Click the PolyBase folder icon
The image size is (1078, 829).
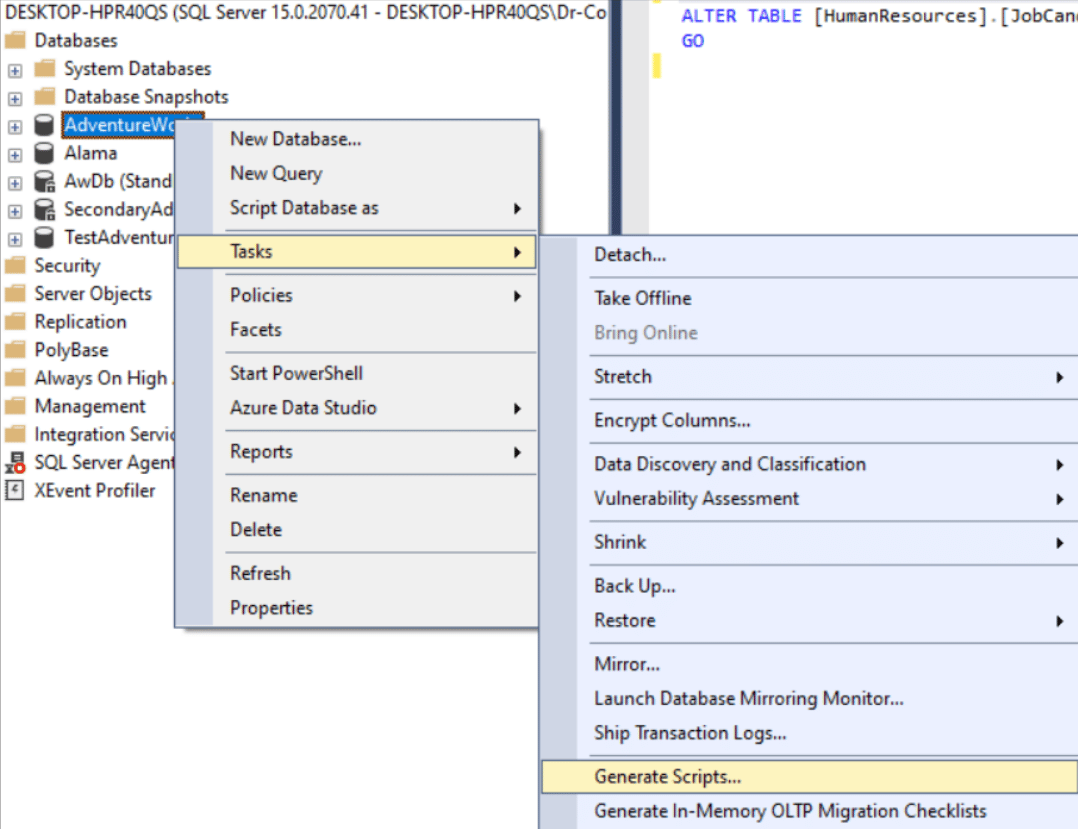[15, 350]
